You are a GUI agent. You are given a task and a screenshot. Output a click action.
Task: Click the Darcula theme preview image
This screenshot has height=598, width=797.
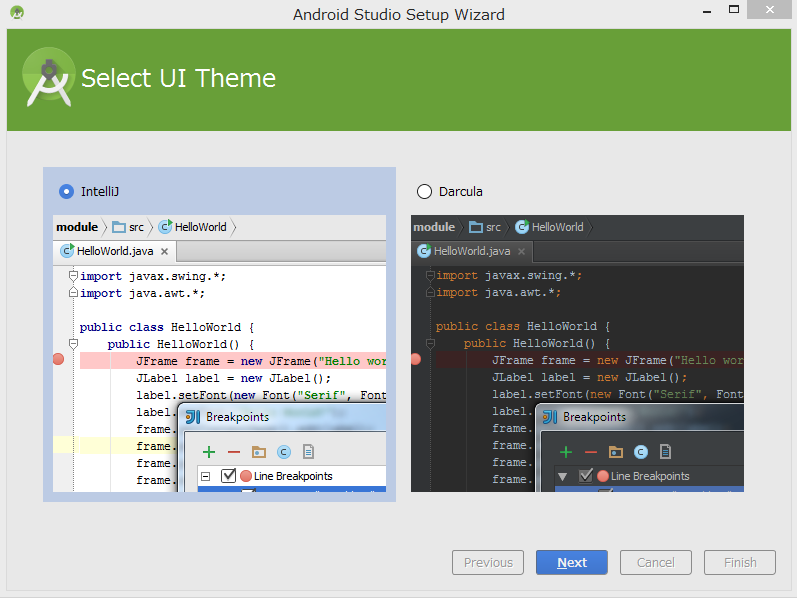pyautogui.click(x=577, y=353)
